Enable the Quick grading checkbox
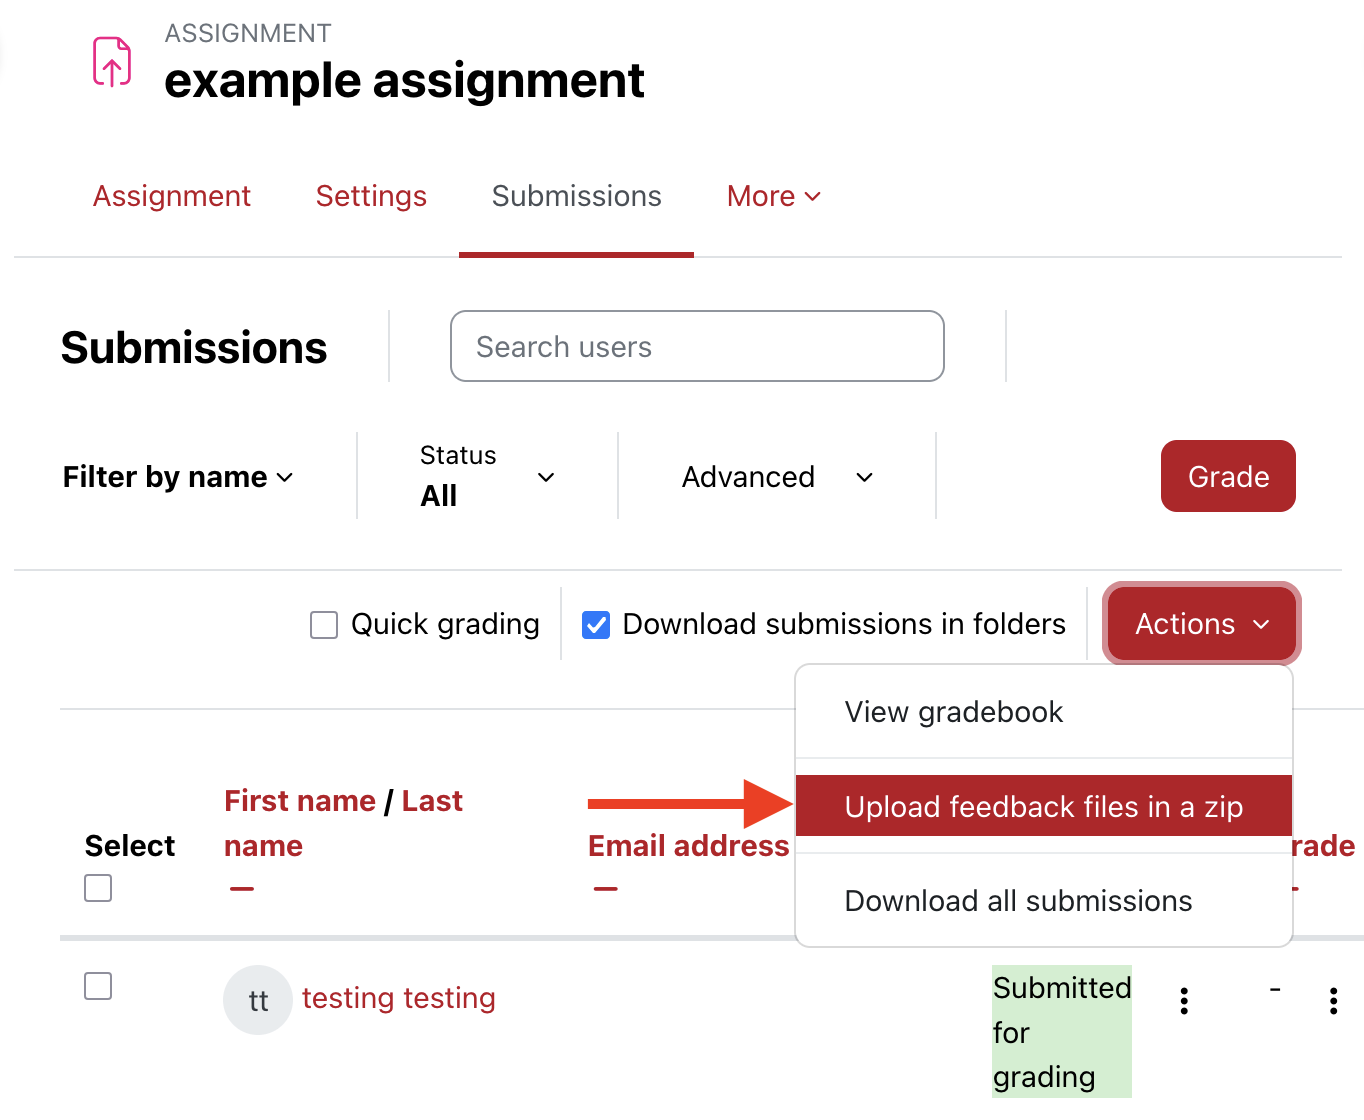 click(x=323, y=624)
